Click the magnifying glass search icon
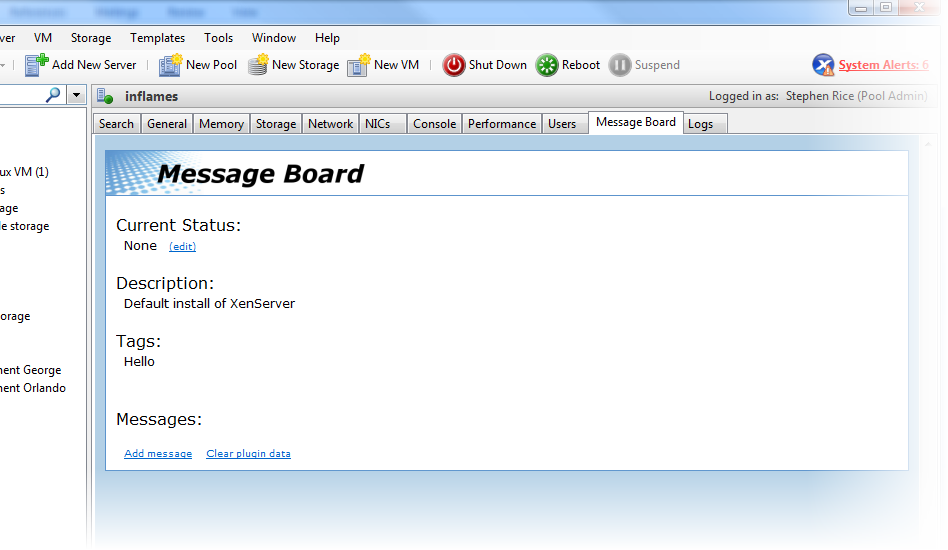The width and height of the screenshot is (948, 550). pyautogui.click(x=53, y=94)
